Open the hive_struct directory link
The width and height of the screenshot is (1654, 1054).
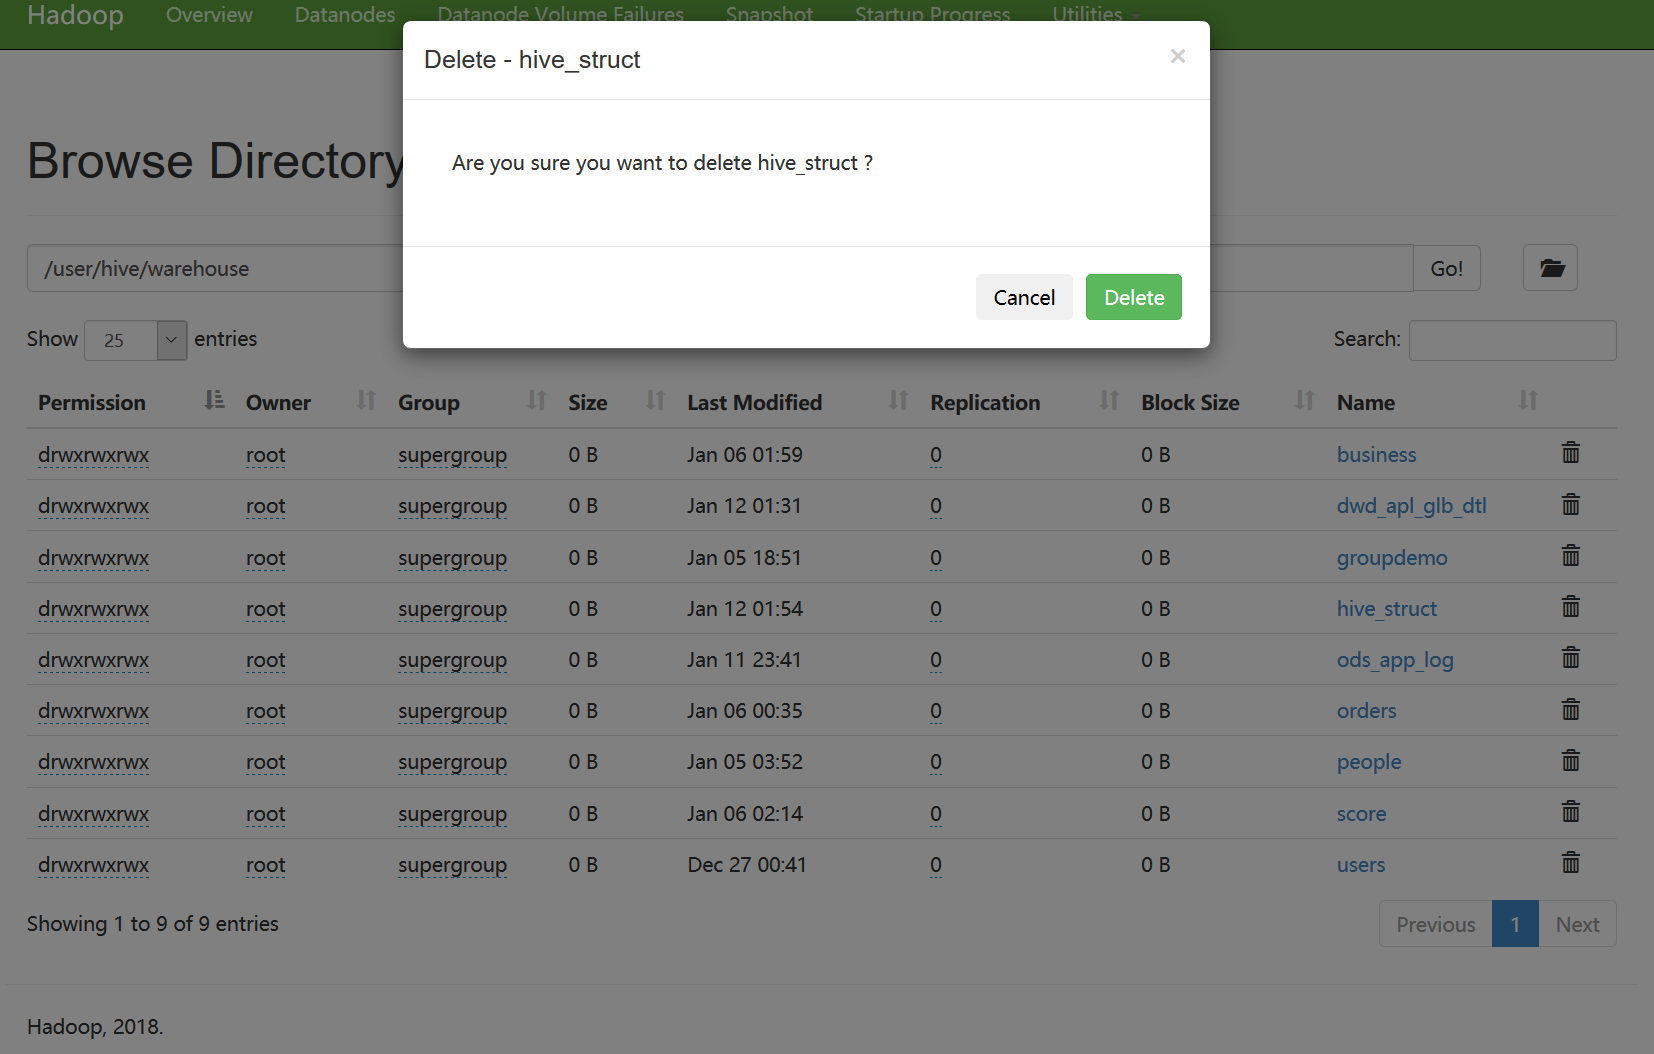[1386, 608]
